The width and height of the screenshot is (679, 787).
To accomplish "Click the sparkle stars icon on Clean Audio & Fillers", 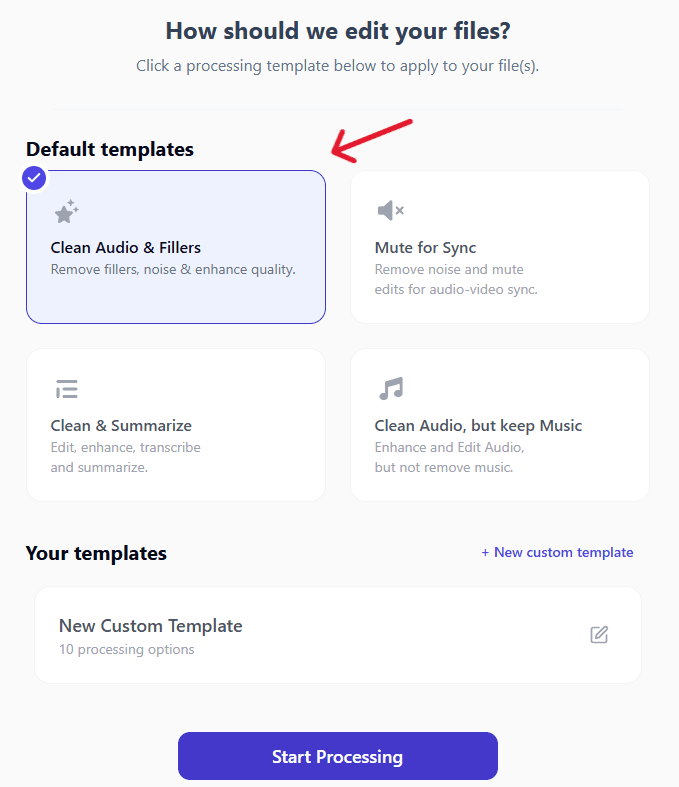I will tap(67, 211).
